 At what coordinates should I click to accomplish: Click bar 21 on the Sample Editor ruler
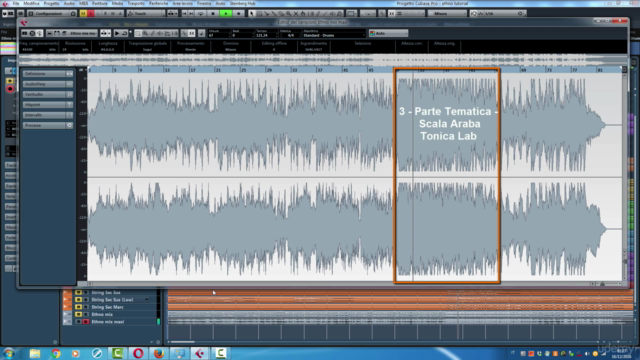coord(218,70)
